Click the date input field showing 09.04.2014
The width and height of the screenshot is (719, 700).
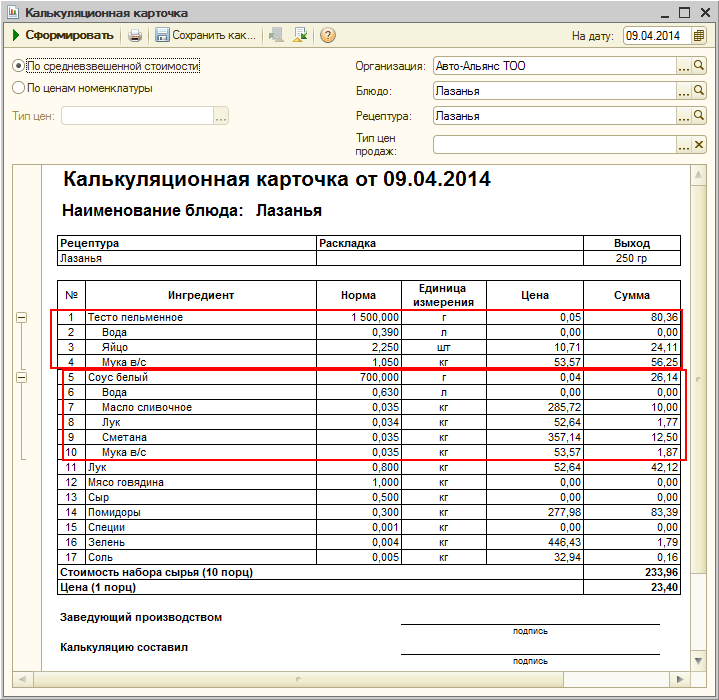[656, 36]
